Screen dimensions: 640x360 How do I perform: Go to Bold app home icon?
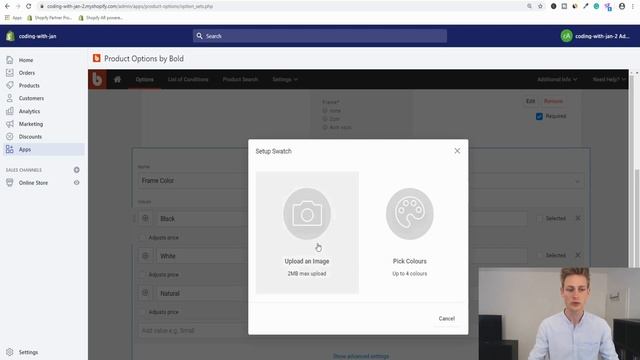click(x=118, y=79)
